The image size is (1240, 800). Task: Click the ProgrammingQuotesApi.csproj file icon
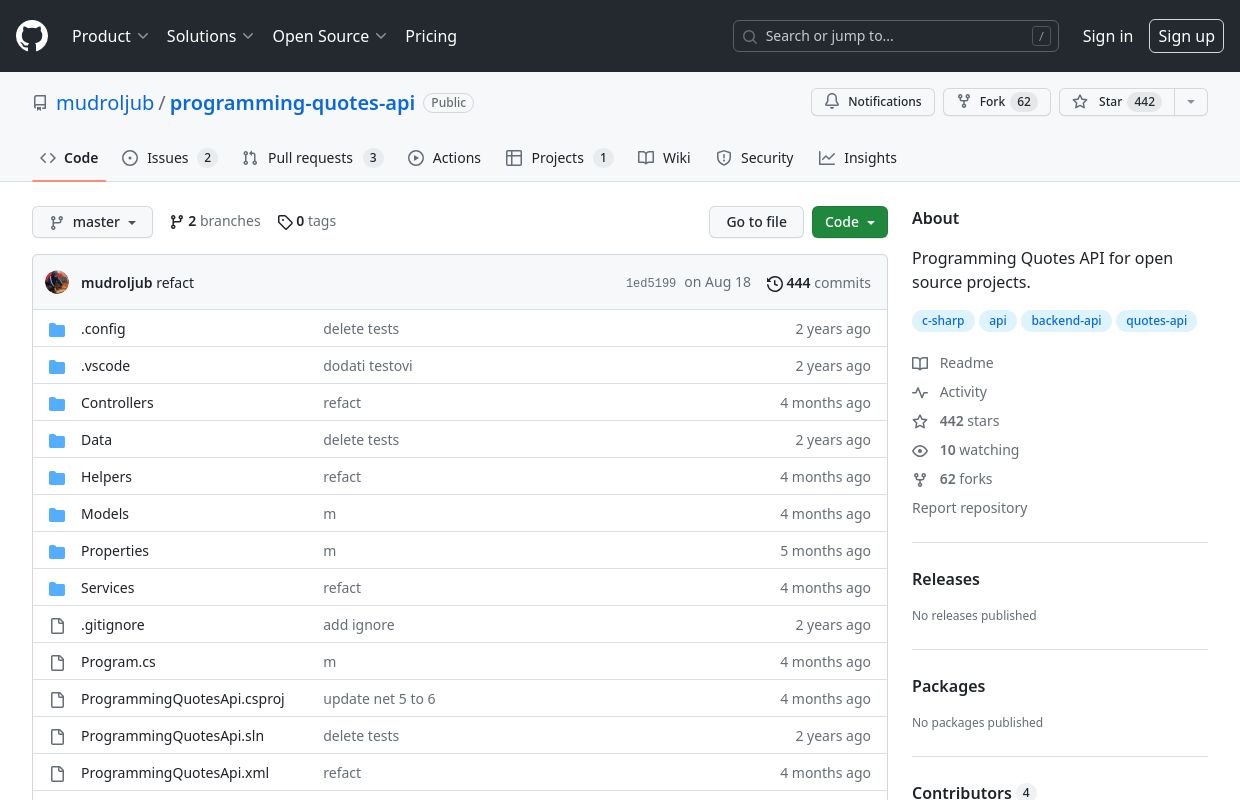[57, 699]
